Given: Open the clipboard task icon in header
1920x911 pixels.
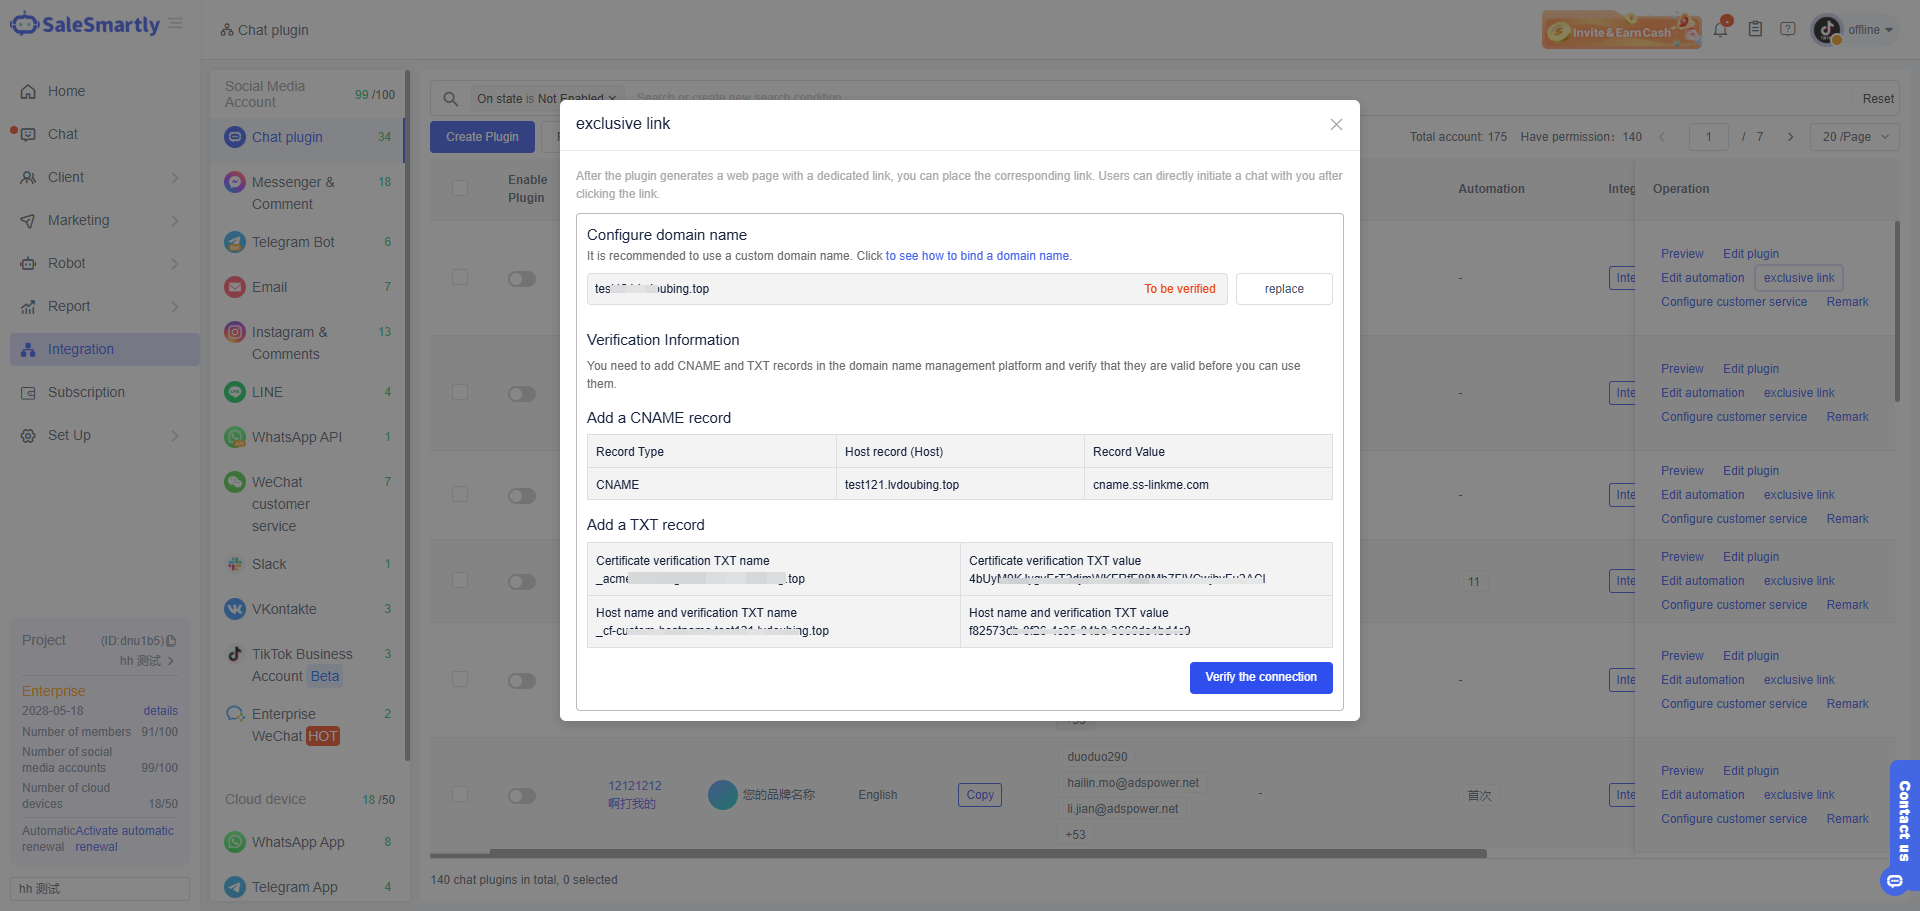Looking at the screenshot, I should (x=1755, y=29).
